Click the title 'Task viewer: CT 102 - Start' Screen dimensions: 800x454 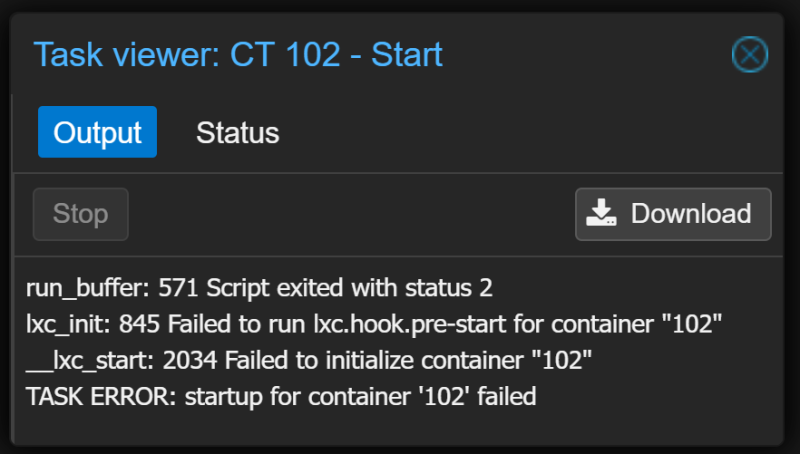click(x=238, y=54)
